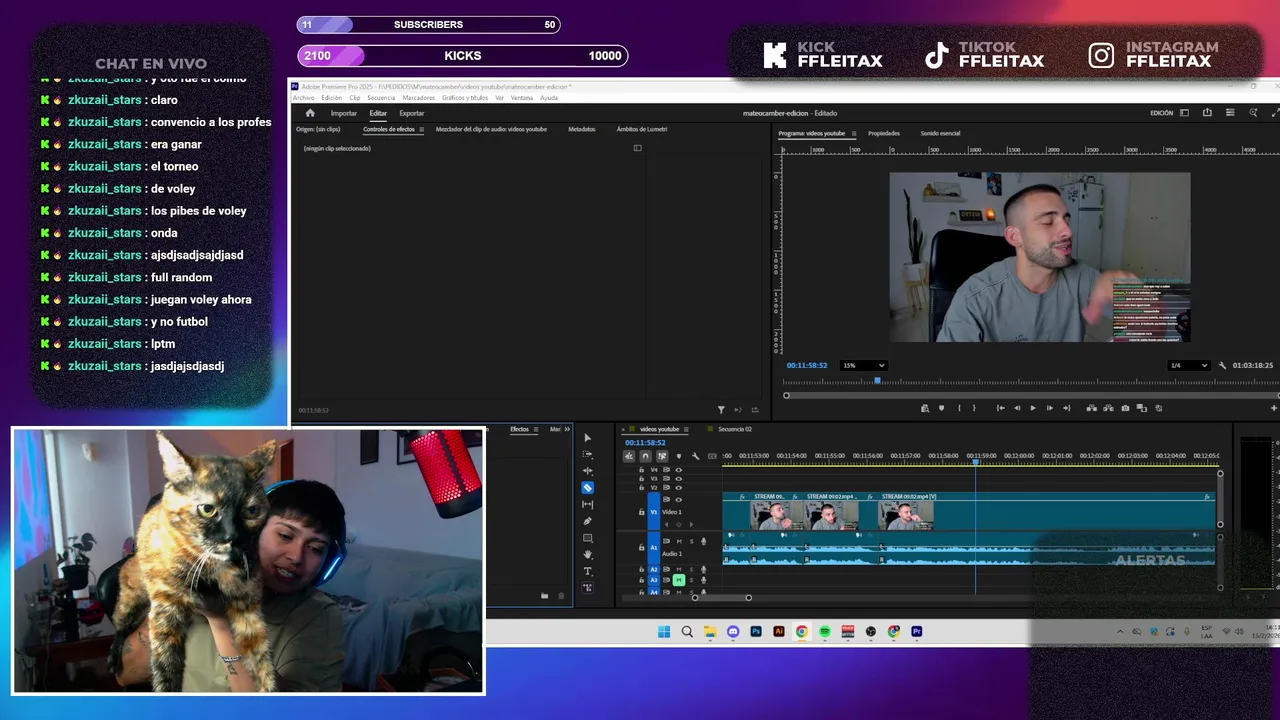Click the add marker icon in timeline header
Viewport: 1280px width, 720px height.
(679, 456)
